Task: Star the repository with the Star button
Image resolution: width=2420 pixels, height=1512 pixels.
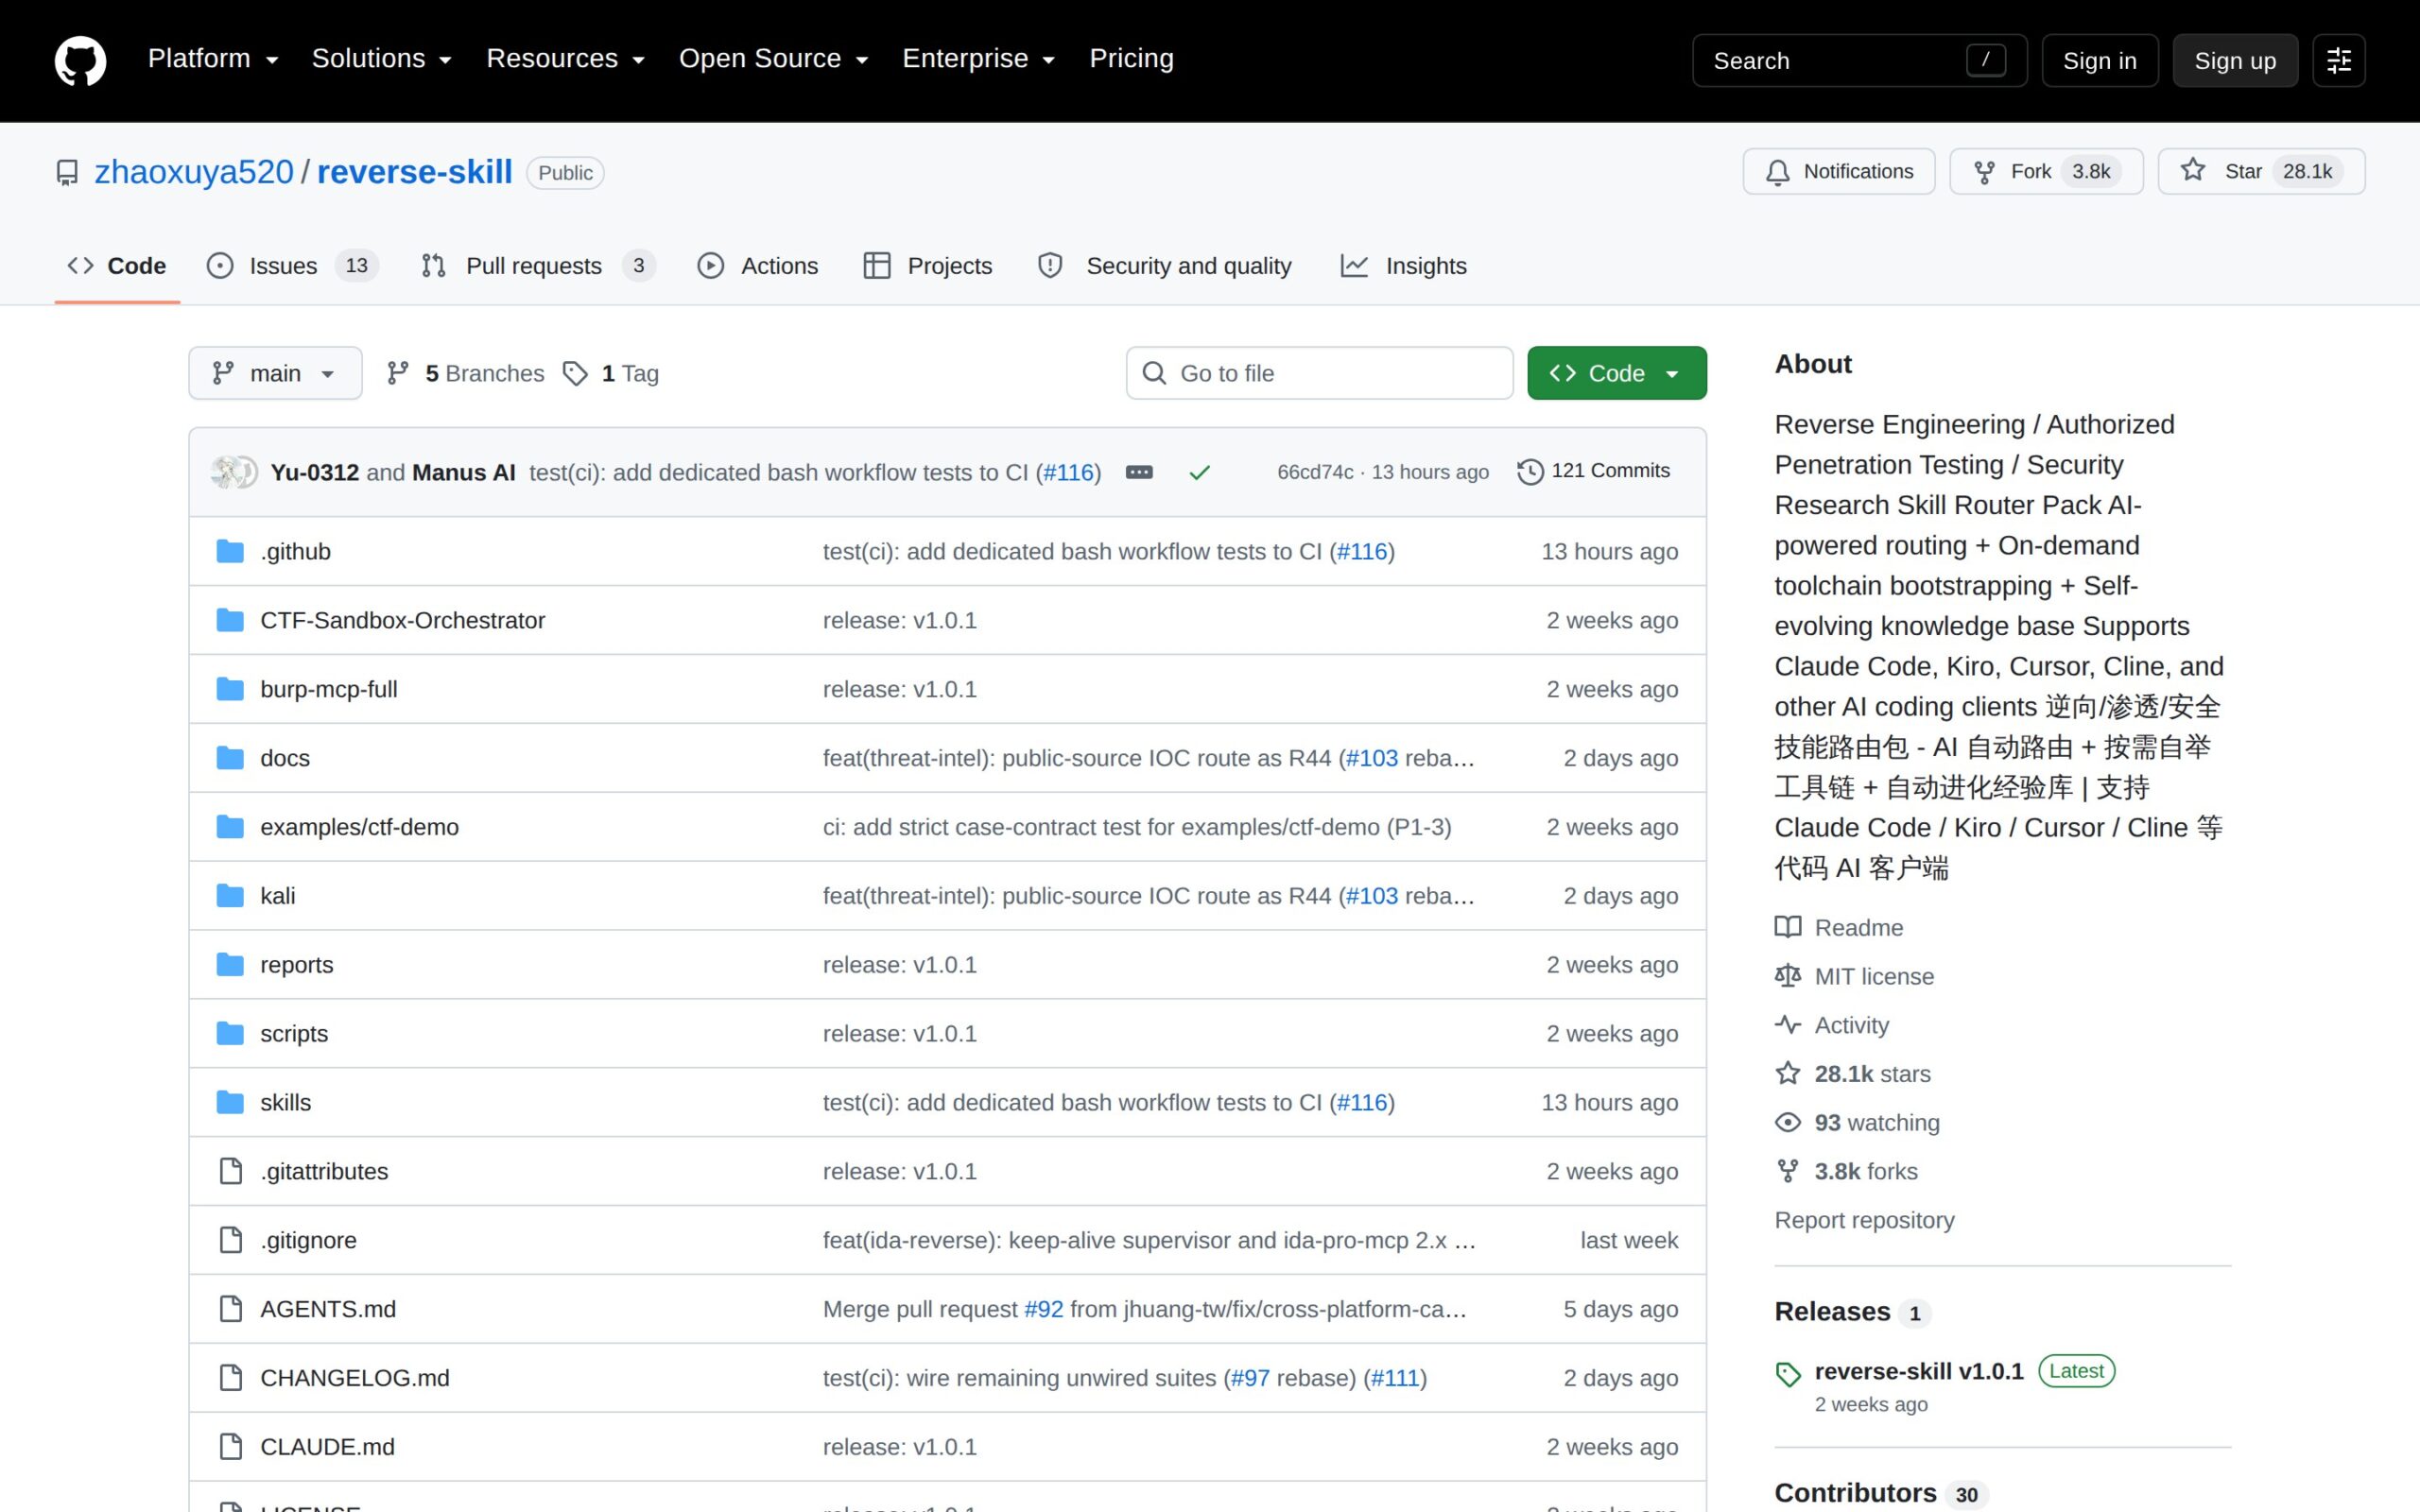Action: tap(2260, 171)
